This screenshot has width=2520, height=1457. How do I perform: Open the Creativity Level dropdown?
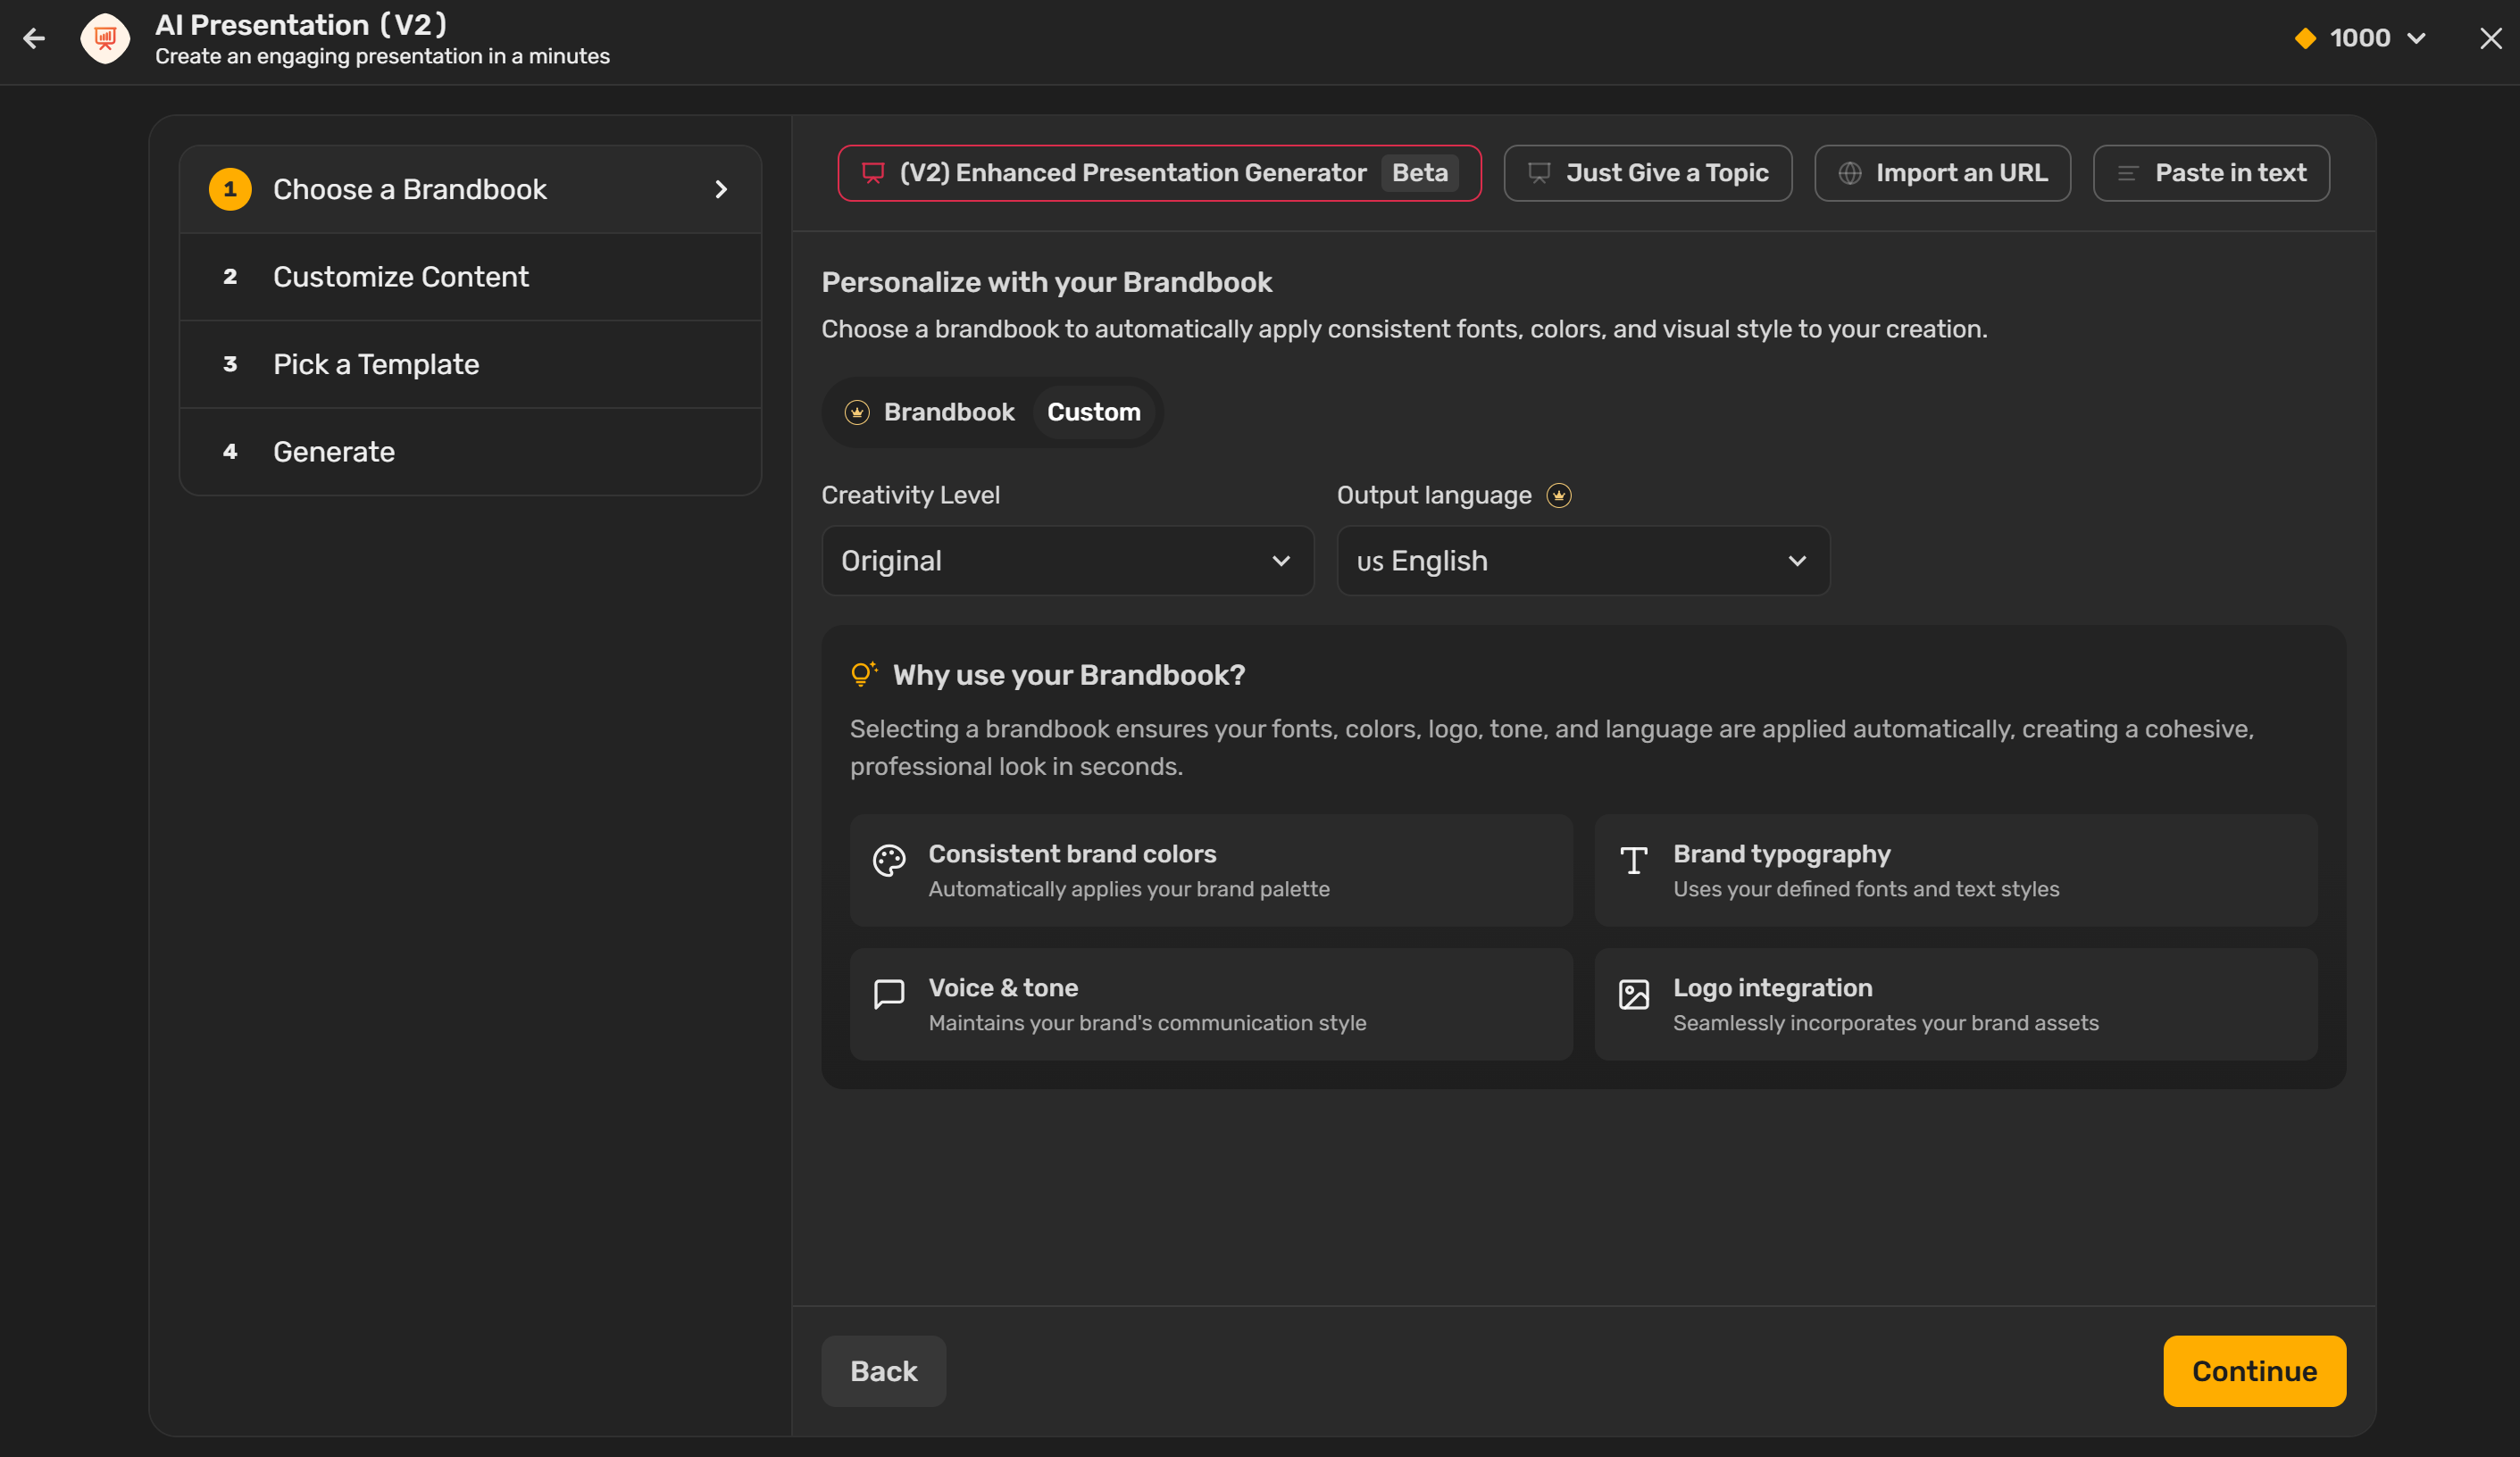(x=1066, y=561)
